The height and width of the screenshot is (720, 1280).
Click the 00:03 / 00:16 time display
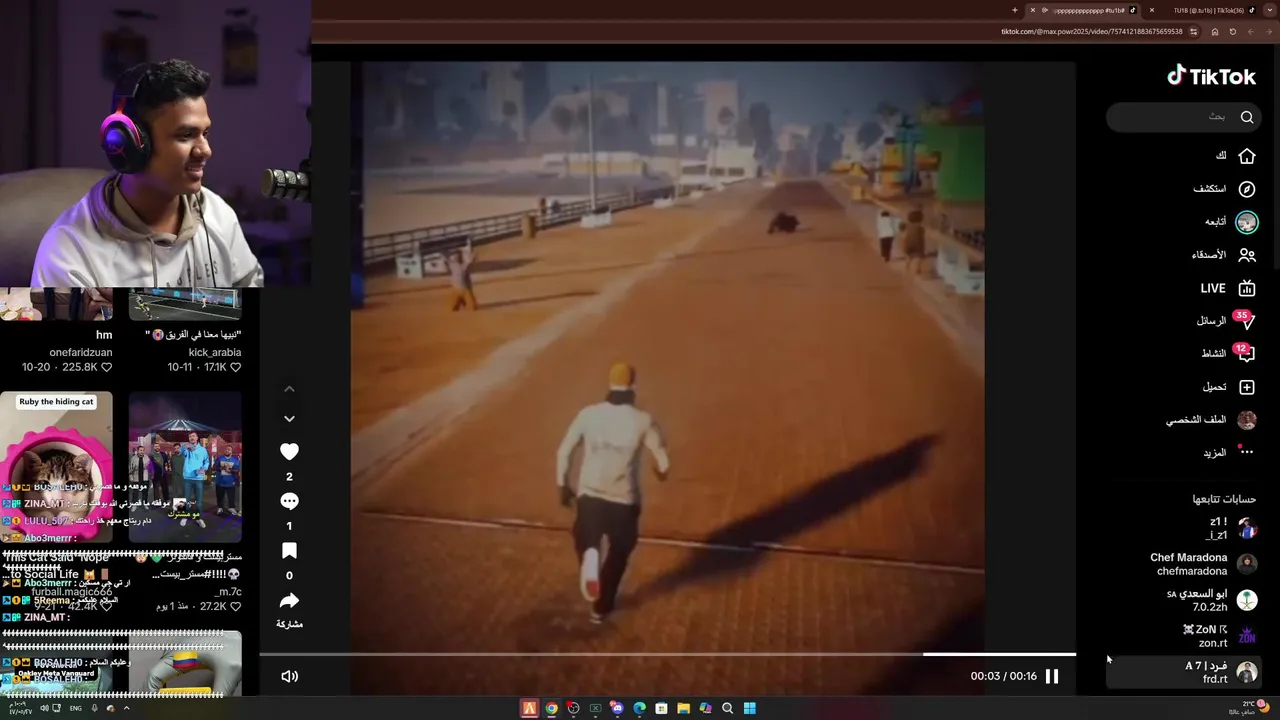(1003, 676)
